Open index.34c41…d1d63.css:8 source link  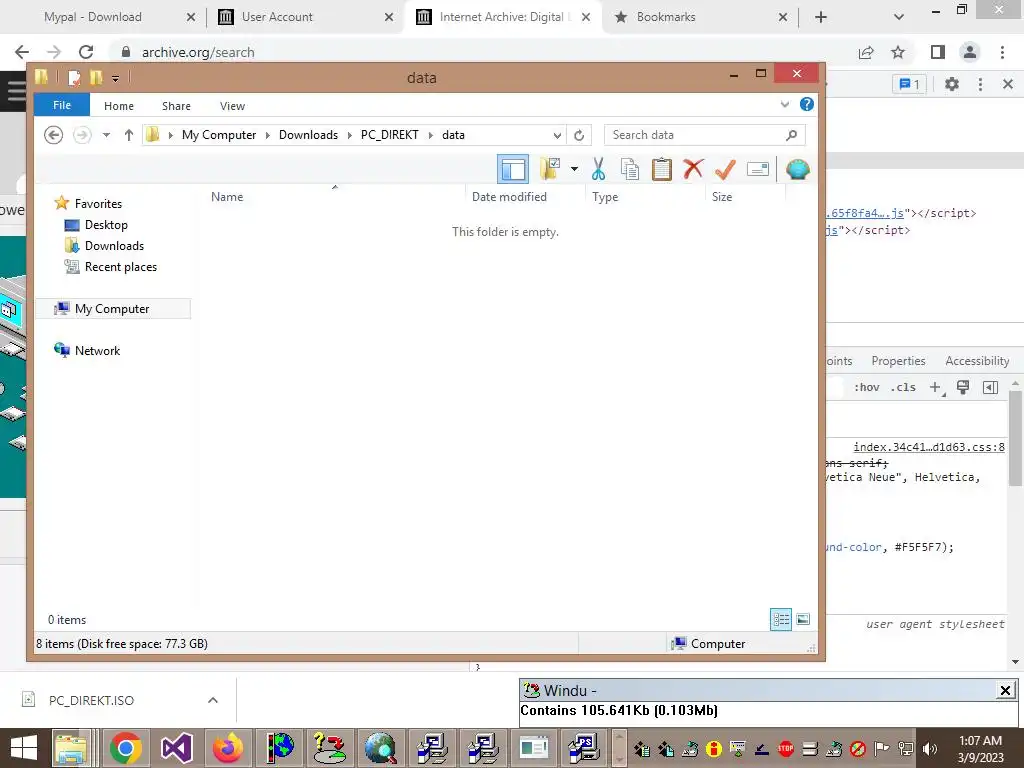(x=929, y=447)
